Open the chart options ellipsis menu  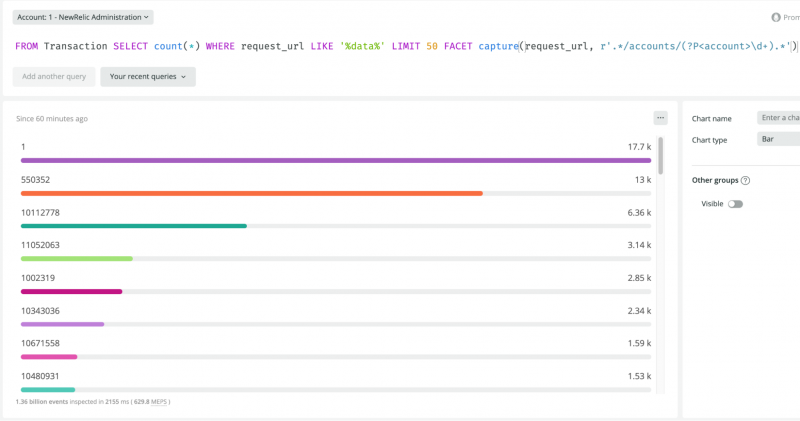click(660, 118)
